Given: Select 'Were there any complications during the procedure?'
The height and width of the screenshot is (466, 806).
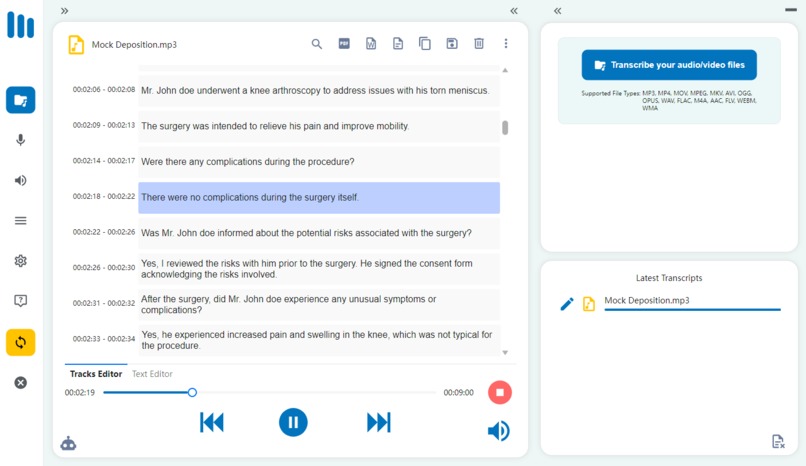Looking at the screenshot, I should click(319, 162).
